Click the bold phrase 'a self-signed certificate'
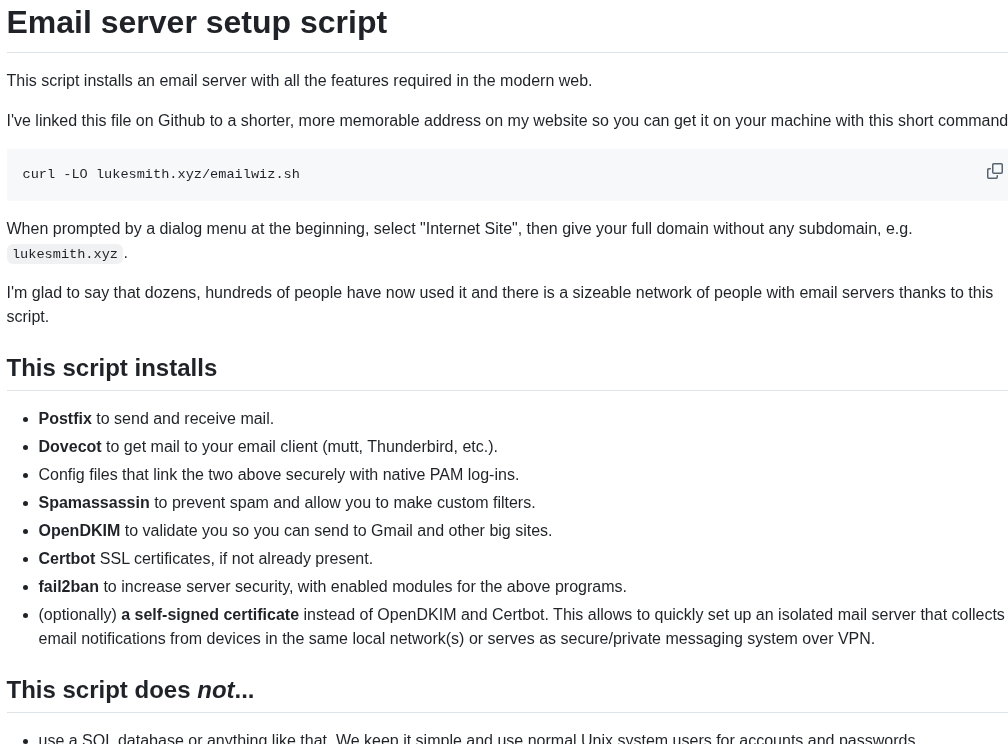1008x744 pixels. 210,615
